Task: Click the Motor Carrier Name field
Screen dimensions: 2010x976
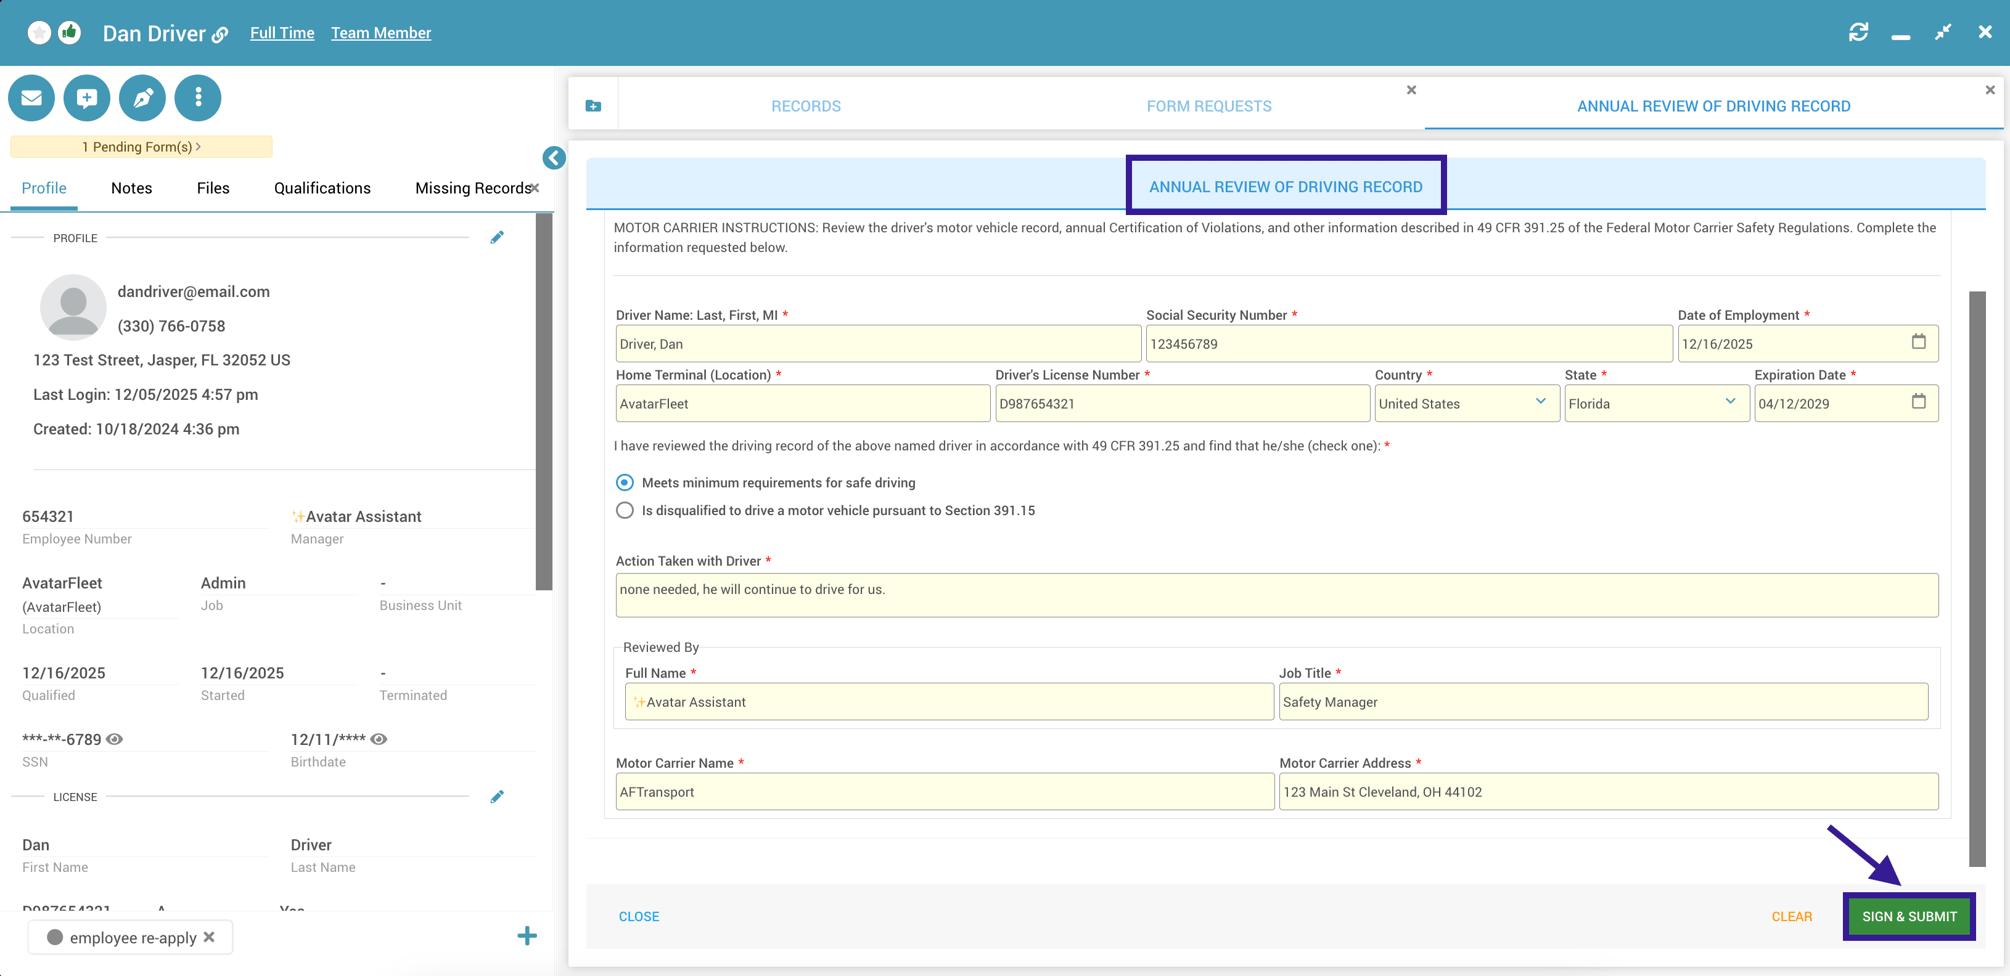Action: pyautogui.click(x=945, y=792)
